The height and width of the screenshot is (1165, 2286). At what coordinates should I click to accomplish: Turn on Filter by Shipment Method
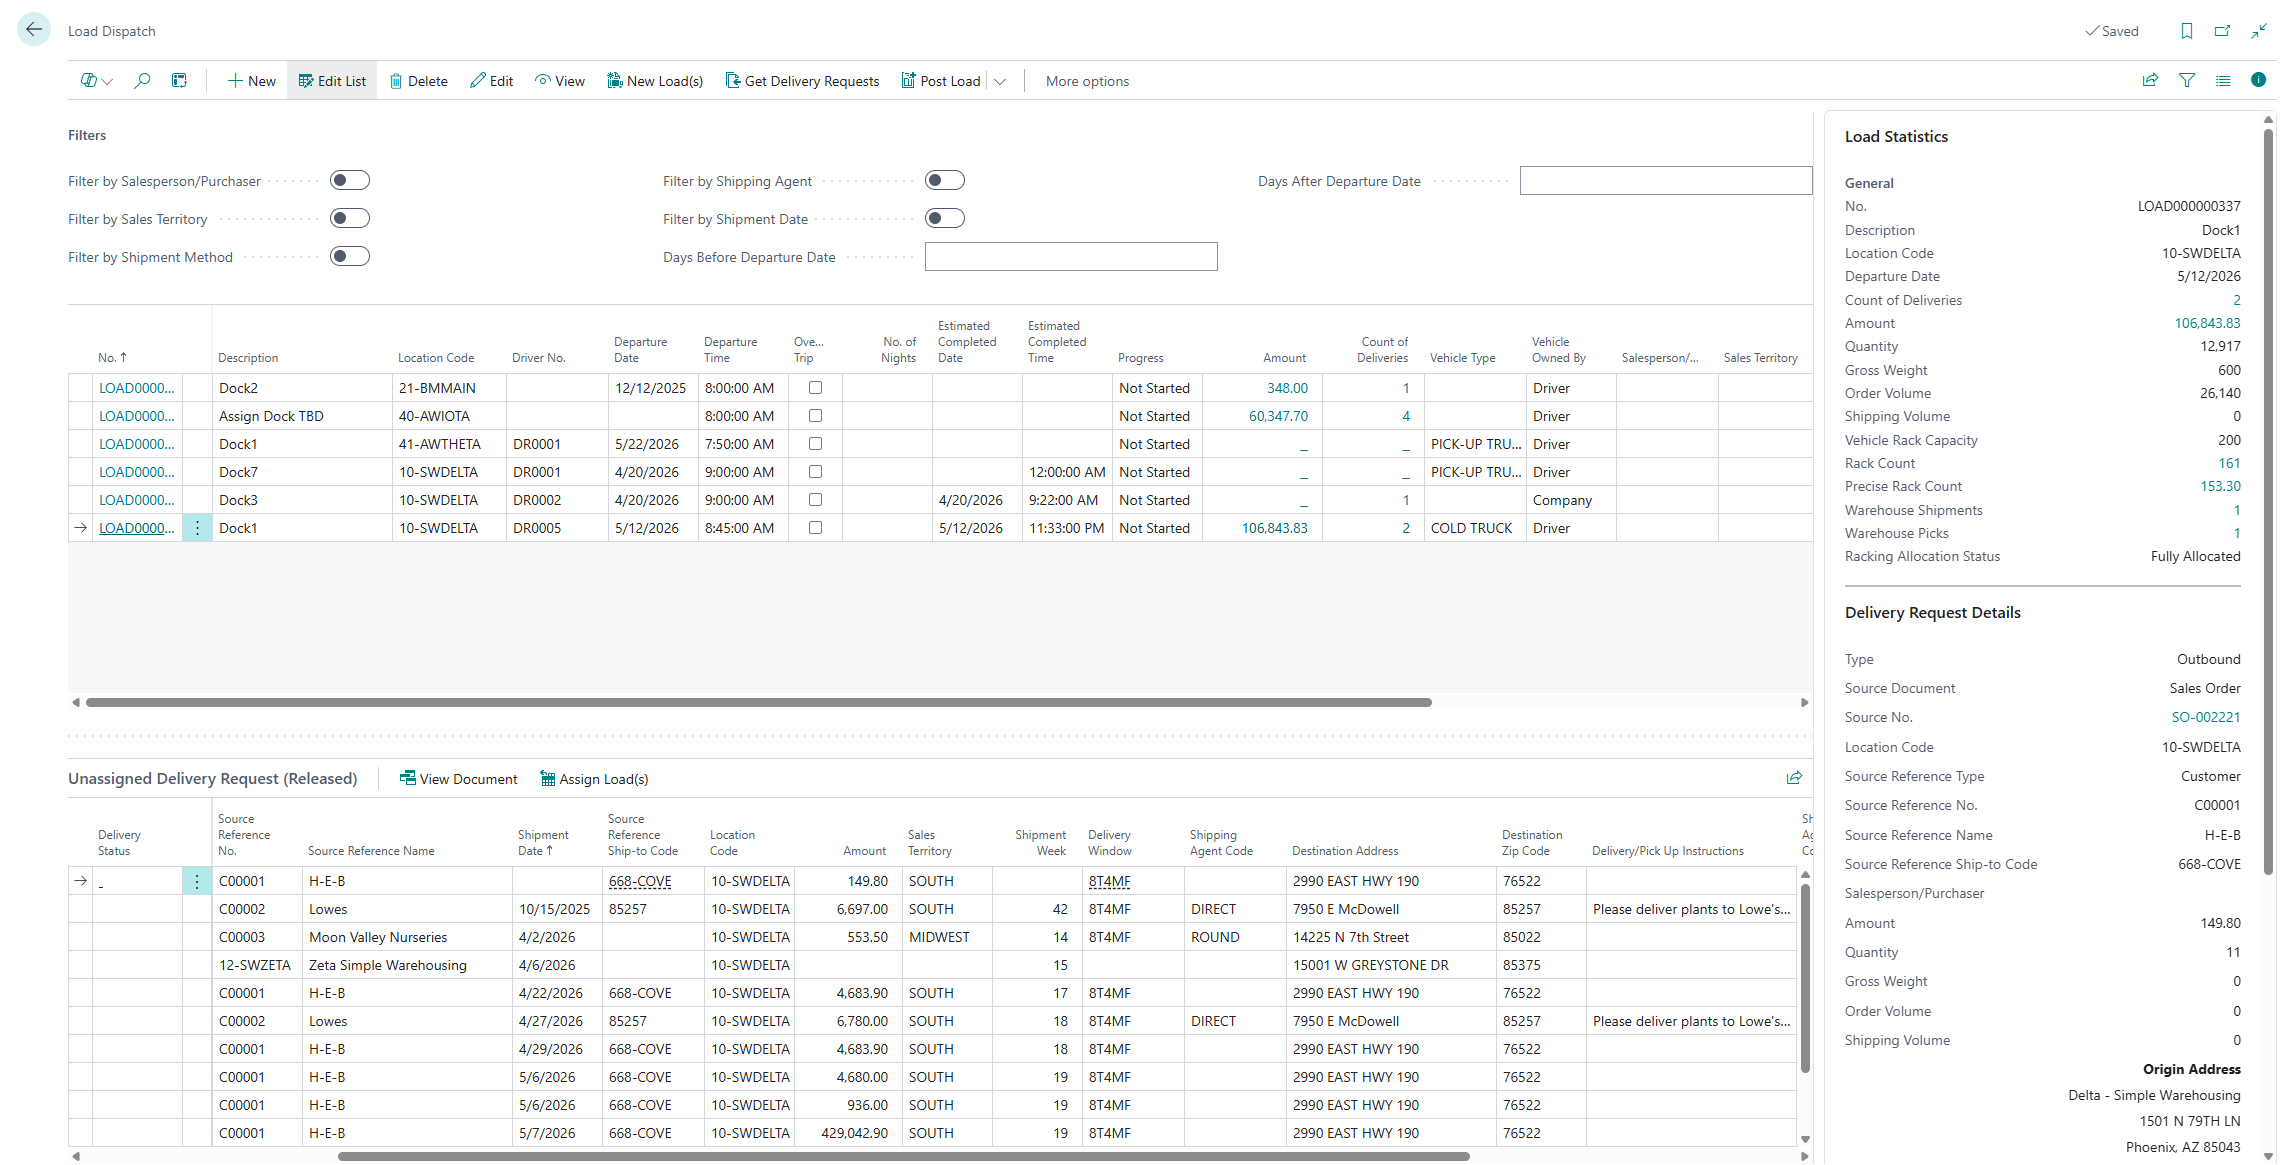click(x=350, y=256)
